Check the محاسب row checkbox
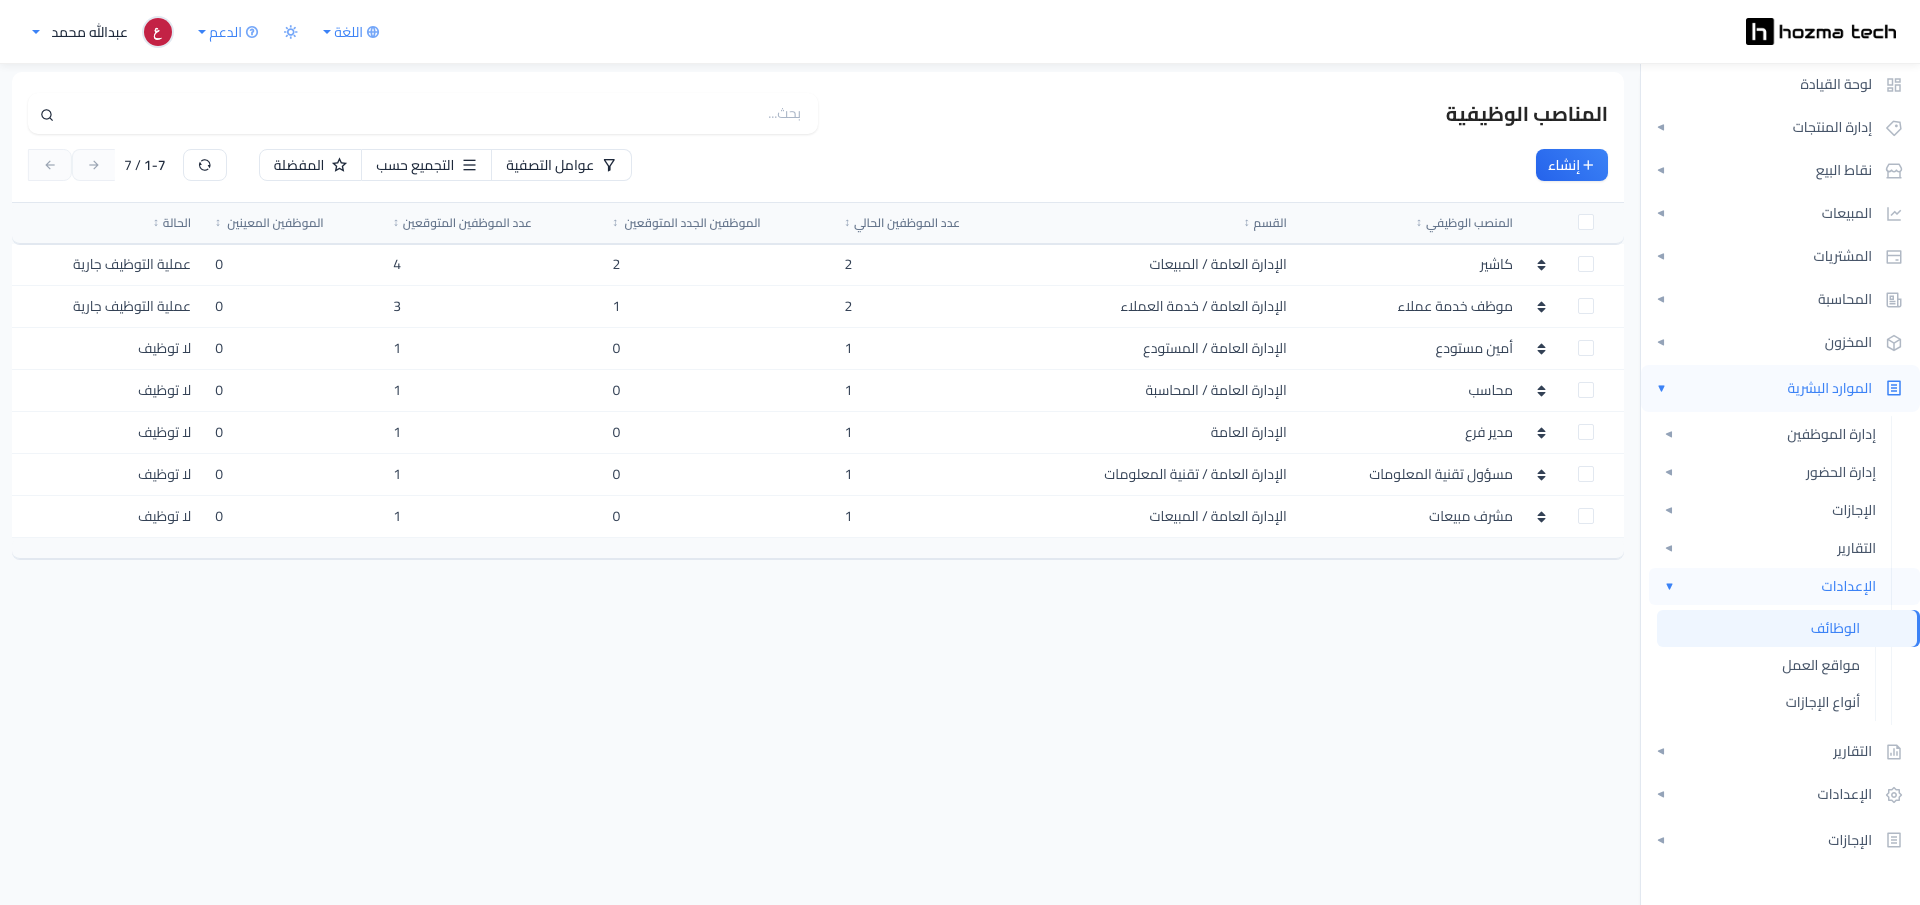 (1586, 390)
